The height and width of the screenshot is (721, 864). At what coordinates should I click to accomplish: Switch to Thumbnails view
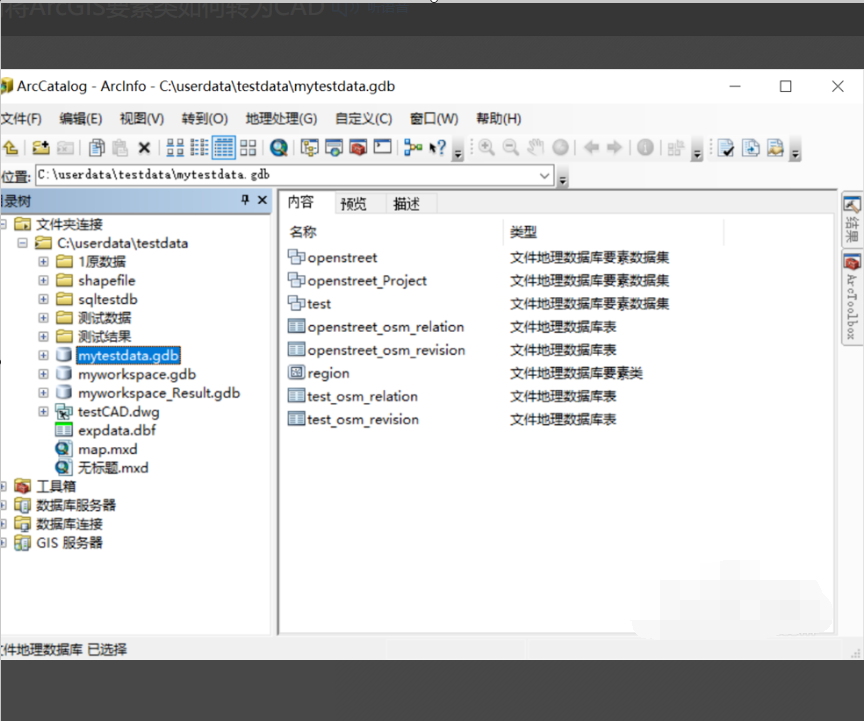248,148
